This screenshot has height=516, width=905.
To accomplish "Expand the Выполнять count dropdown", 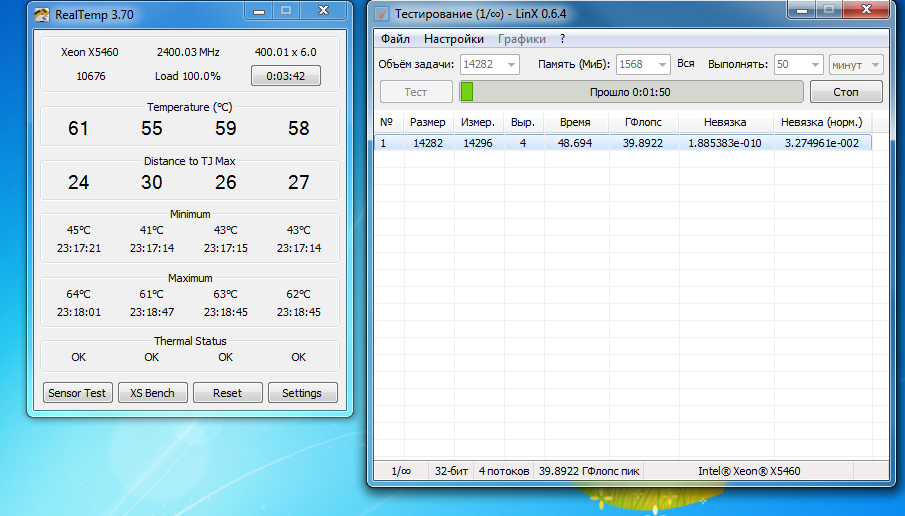I will tap(815, 65).
